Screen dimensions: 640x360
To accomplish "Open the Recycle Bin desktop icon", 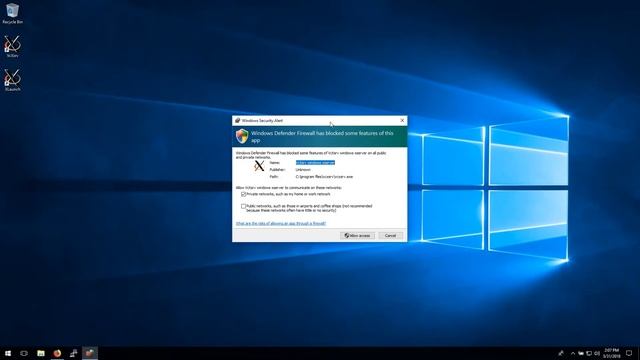I will pos(12,13).
